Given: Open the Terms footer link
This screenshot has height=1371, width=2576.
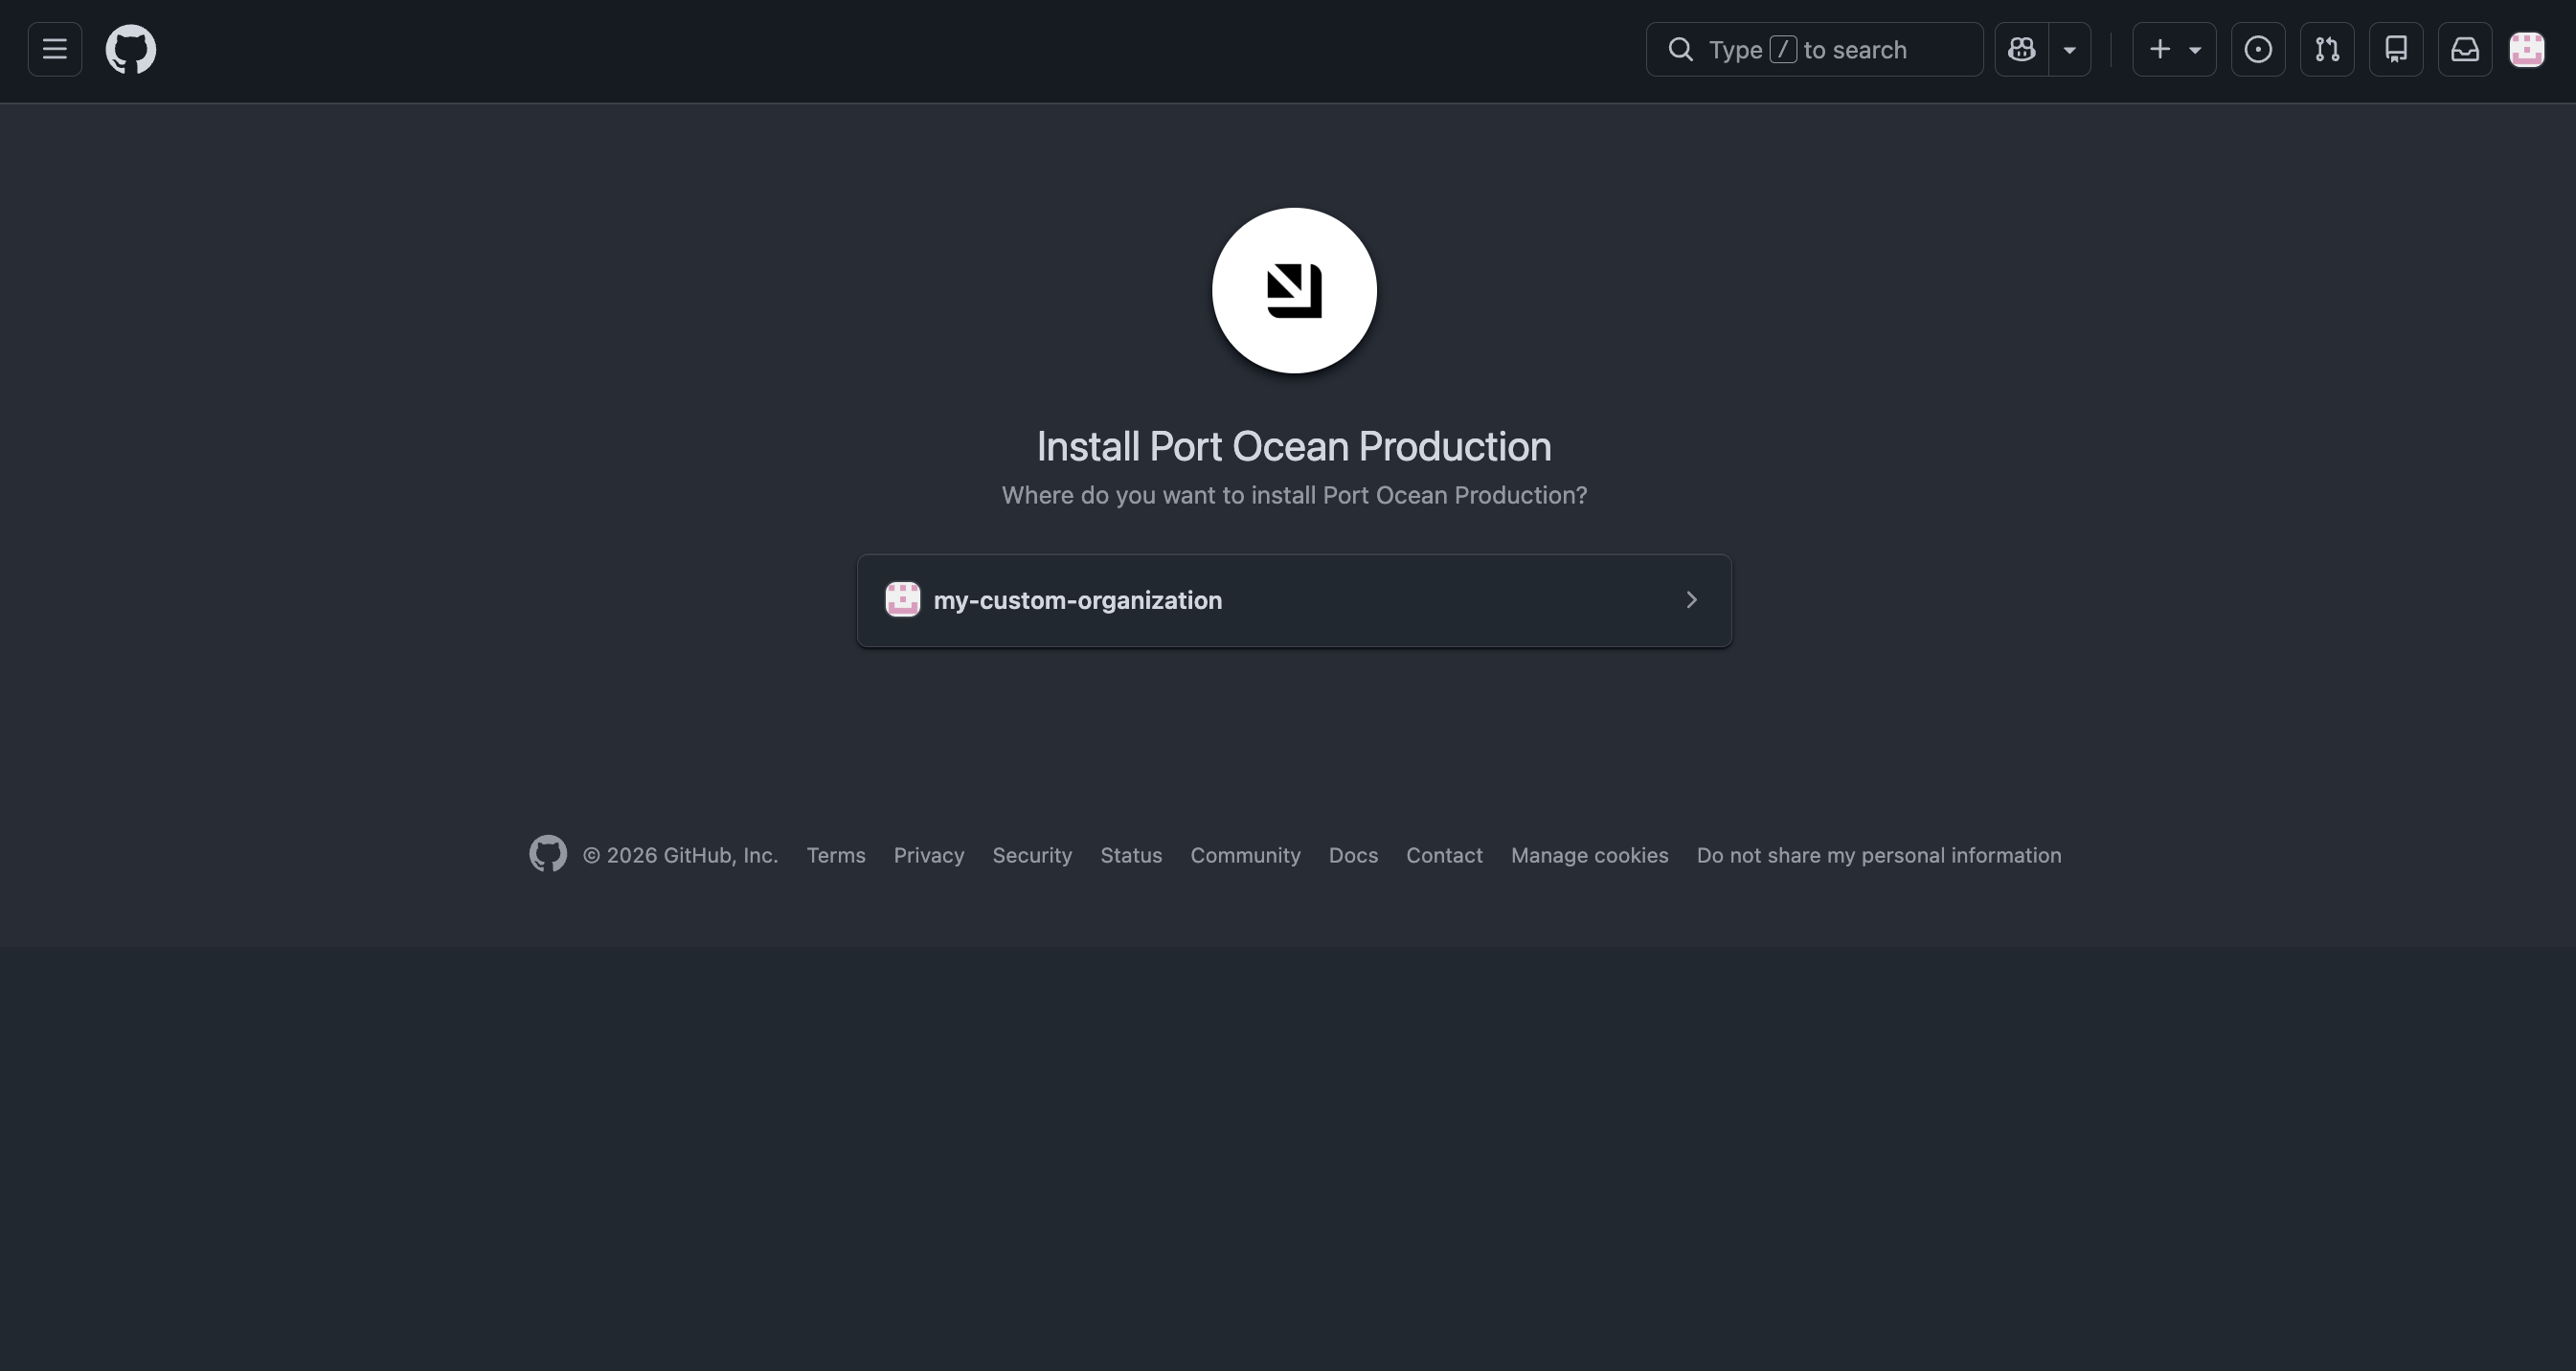Looking at the screenshot, I should 836,855.
